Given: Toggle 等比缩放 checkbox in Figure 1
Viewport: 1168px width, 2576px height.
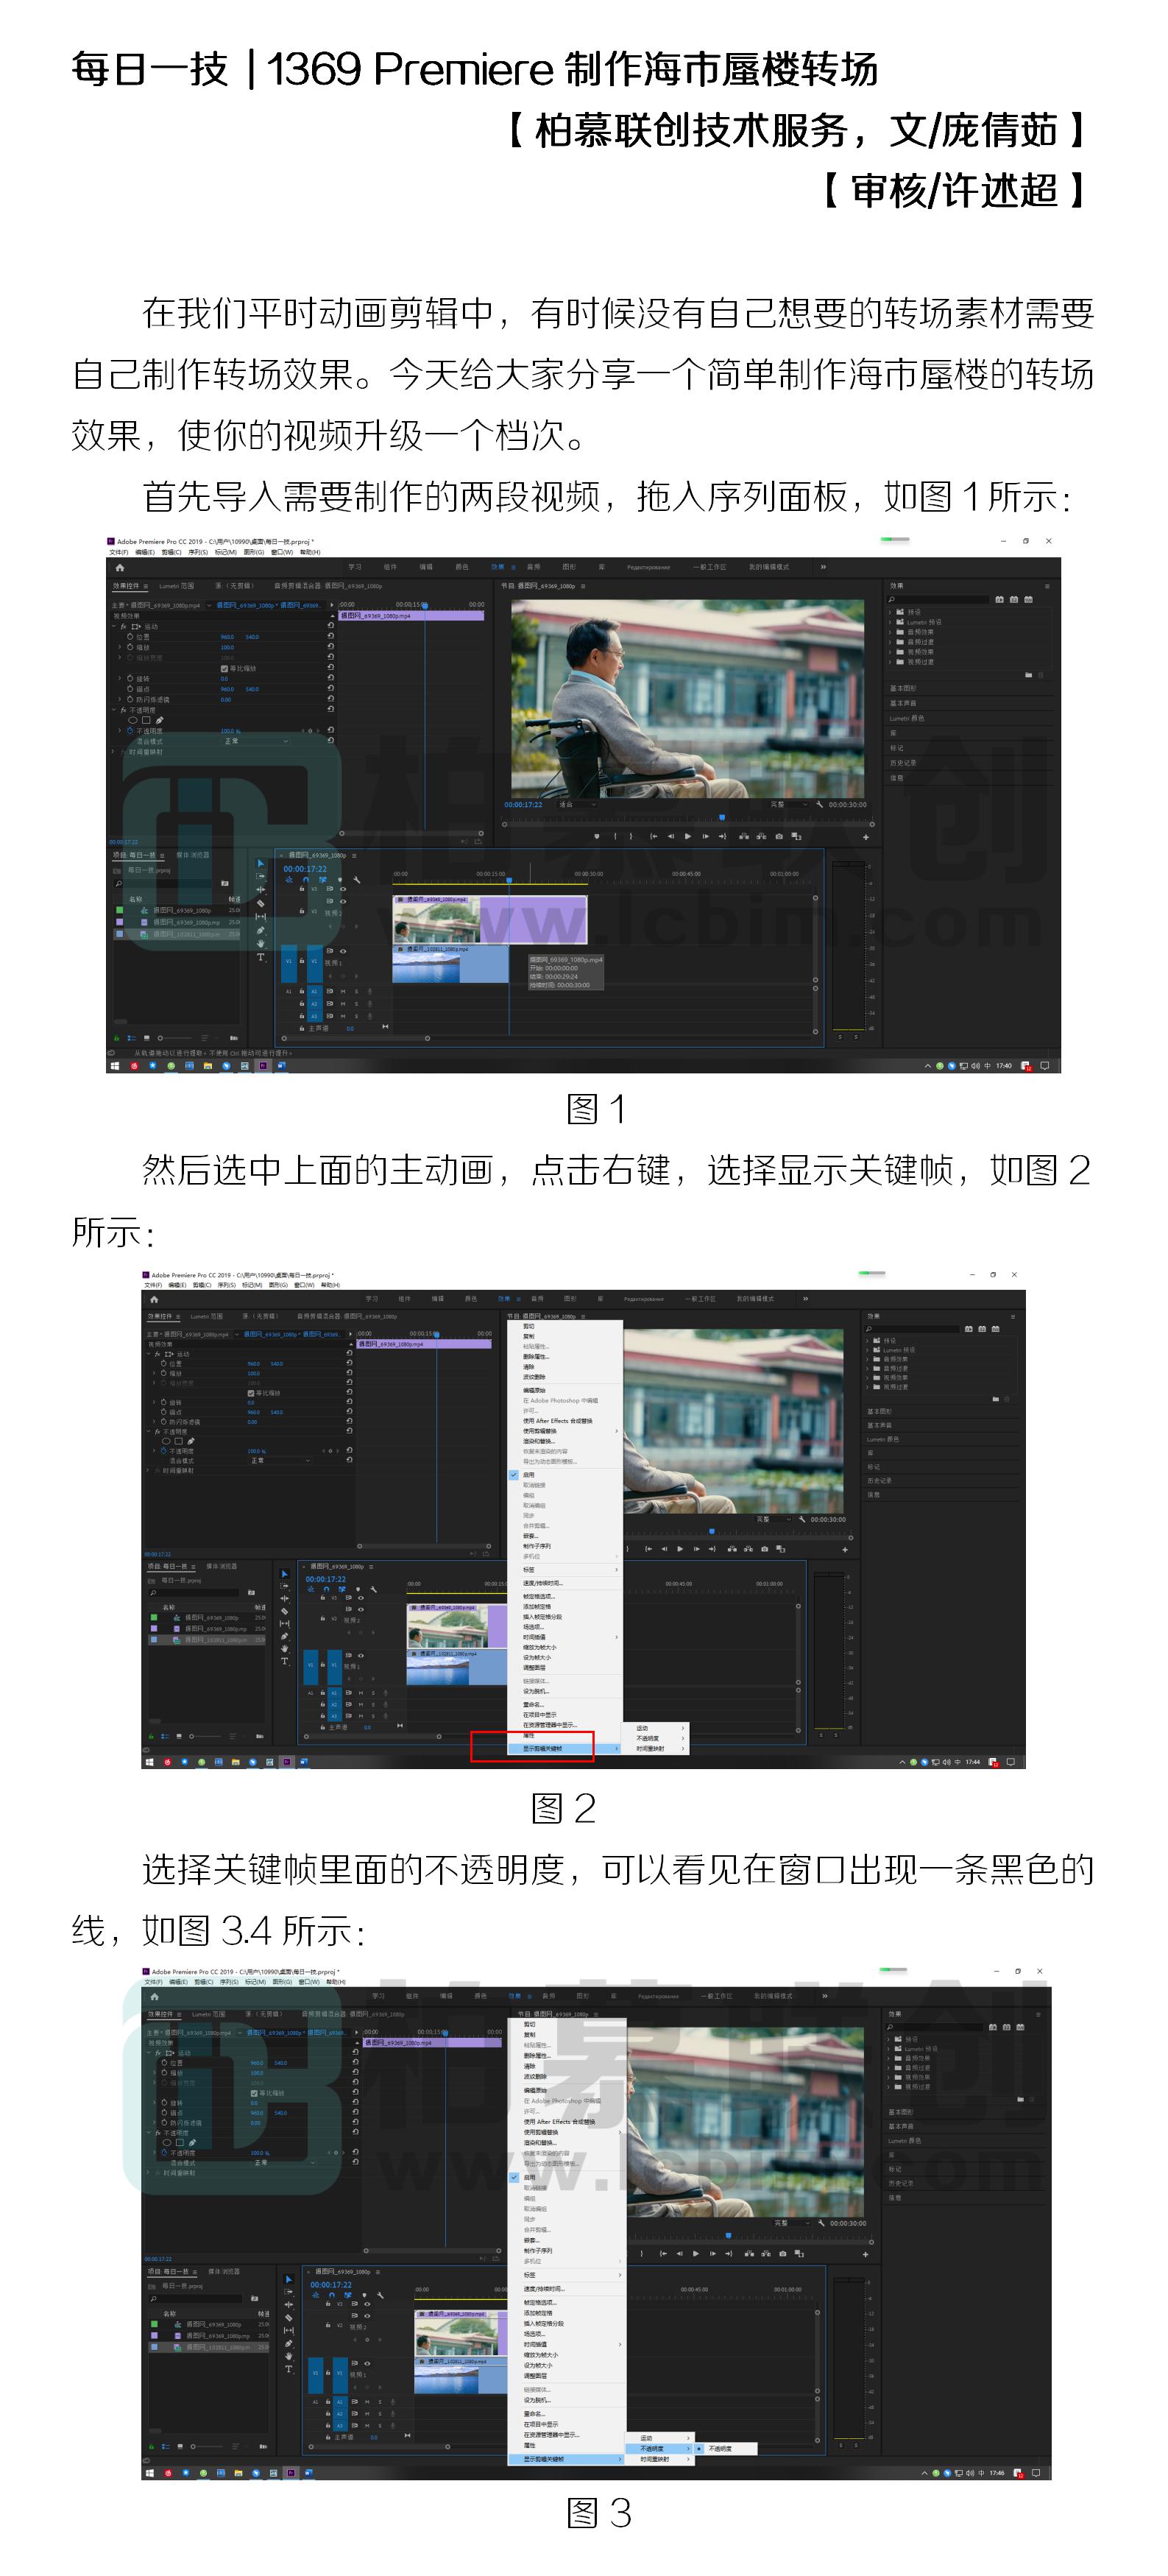Looking at the screenshot, I should tap(225, 669).
